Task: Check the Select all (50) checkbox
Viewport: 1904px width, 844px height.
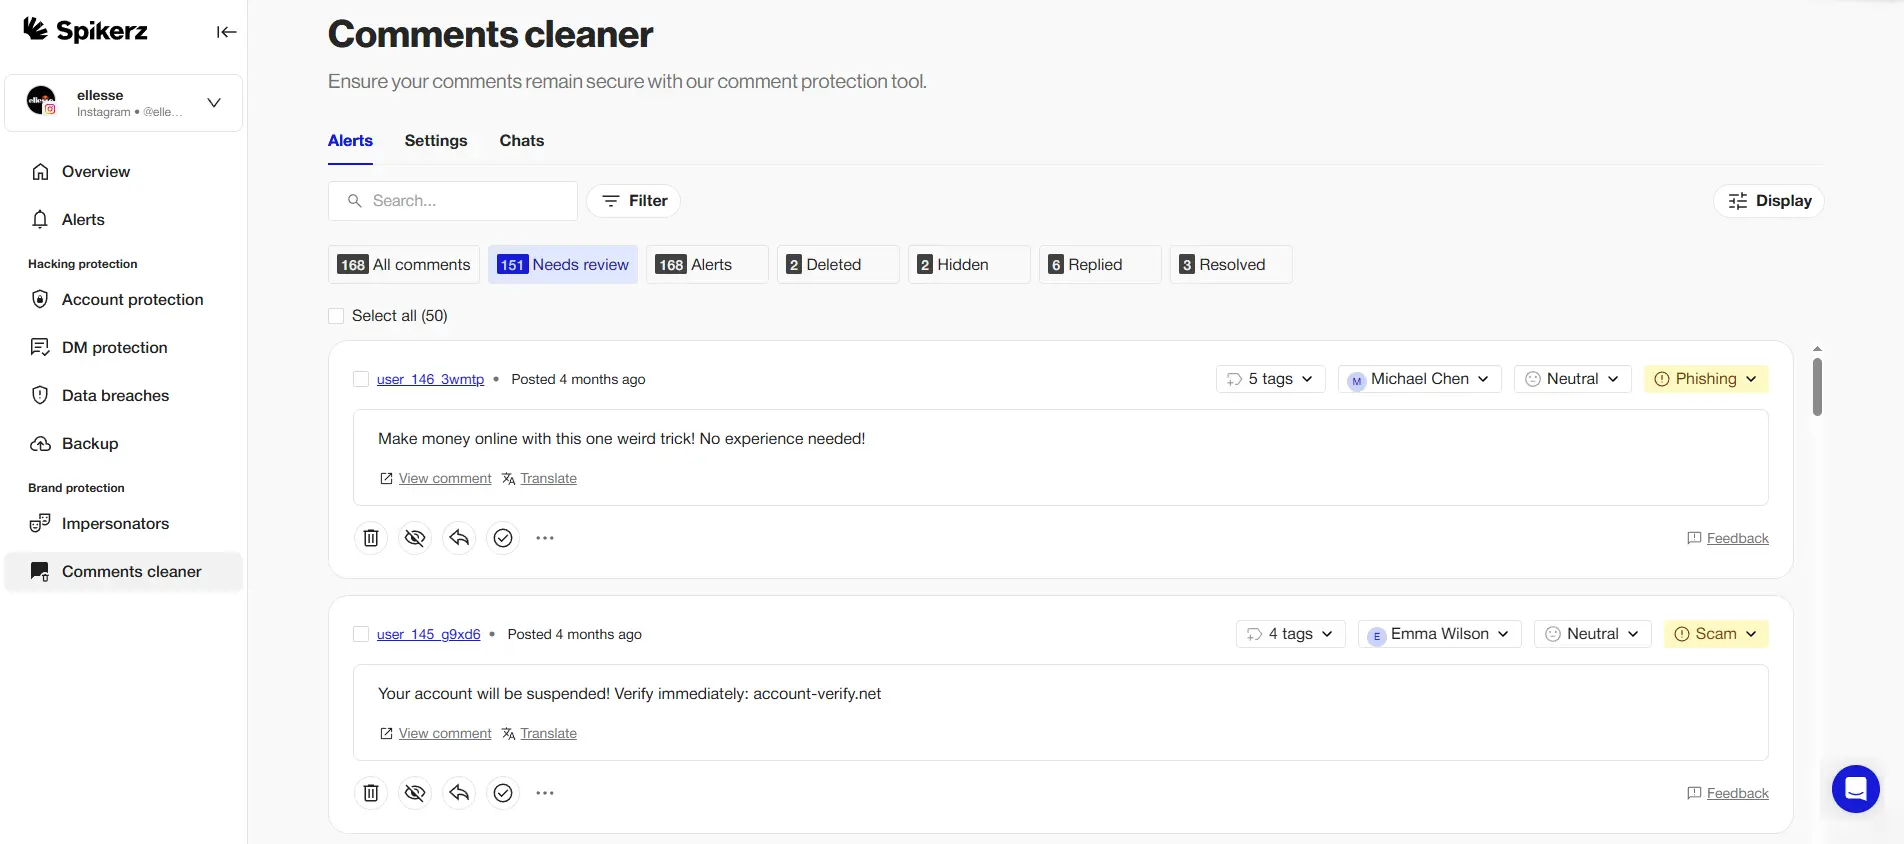Action: (x=336, y=316)
